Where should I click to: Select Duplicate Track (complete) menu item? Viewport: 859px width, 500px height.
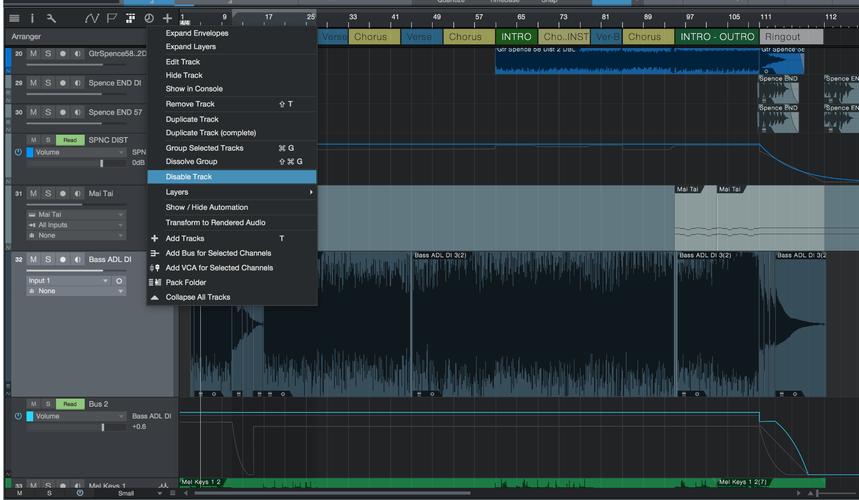click(x=232, y=133)
